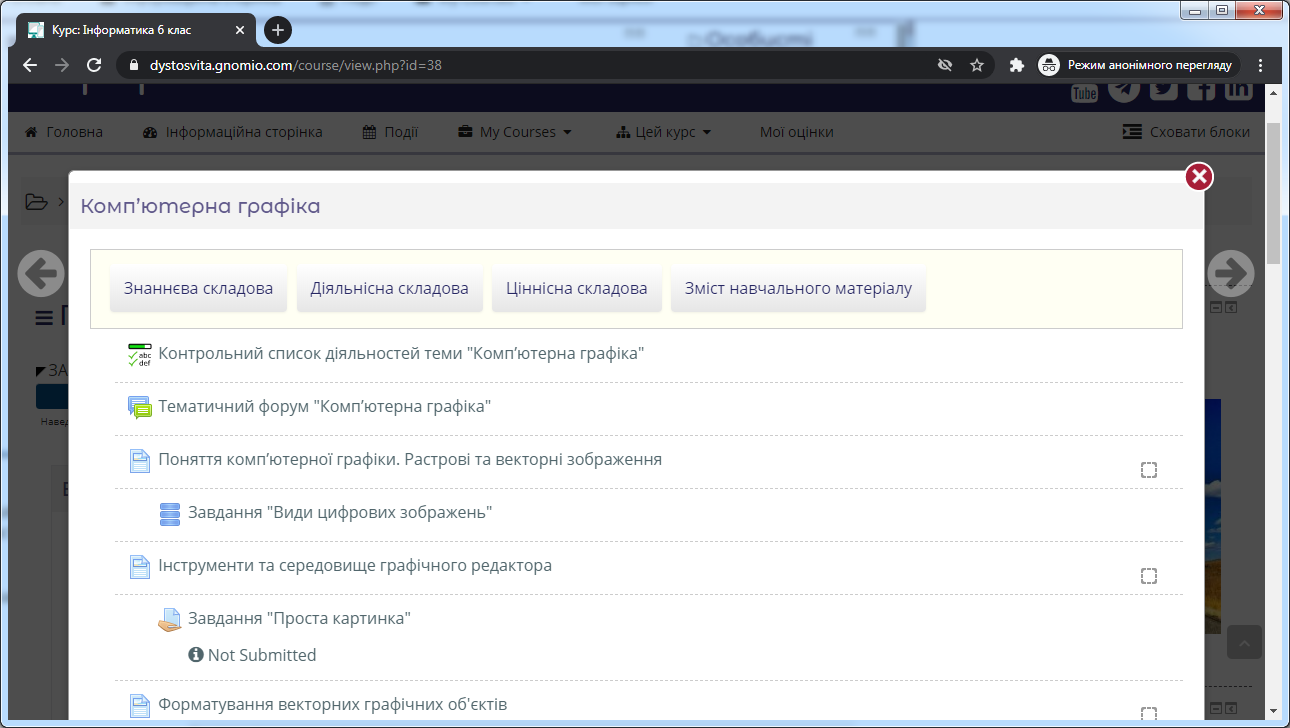1290x728 pixels.
Task: Click the address bar URL
Action: [295, 65]
